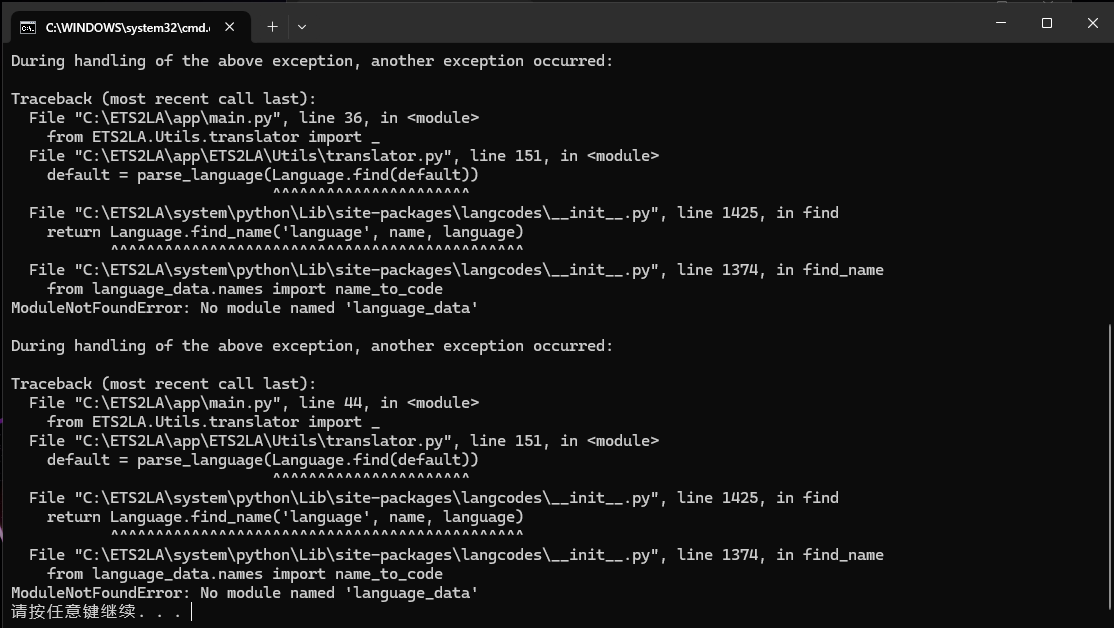Expand the new-tab profiles dropdown chevron
This screenshot has height=628, width=1114.
(x=302, y=27)
